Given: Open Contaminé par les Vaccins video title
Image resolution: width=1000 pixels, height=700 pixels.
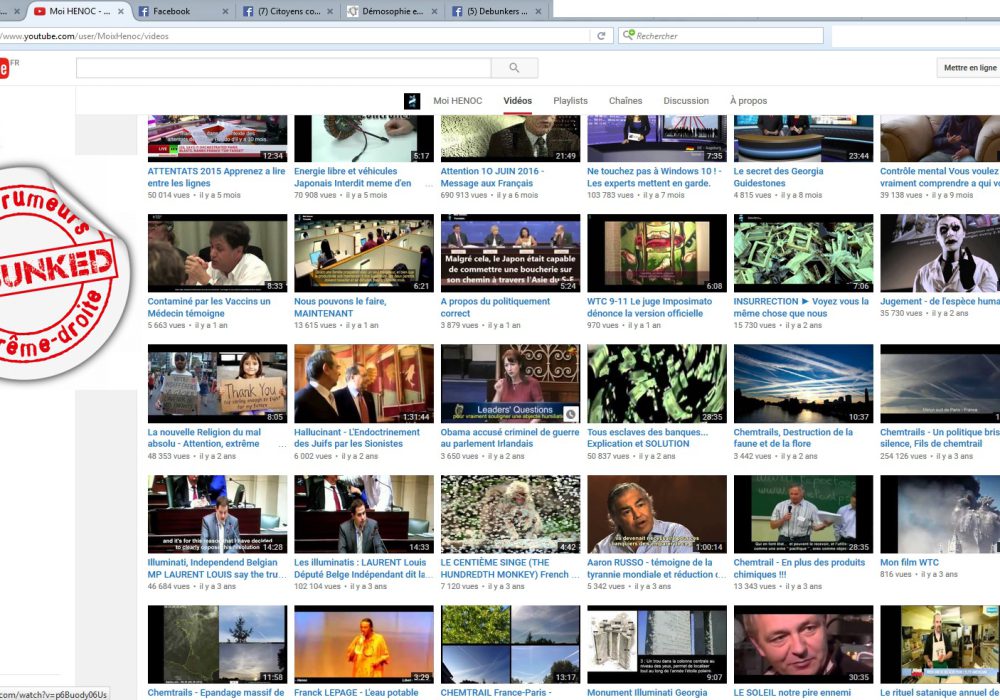Looking at the screenshot, I should tap(209, 307).
